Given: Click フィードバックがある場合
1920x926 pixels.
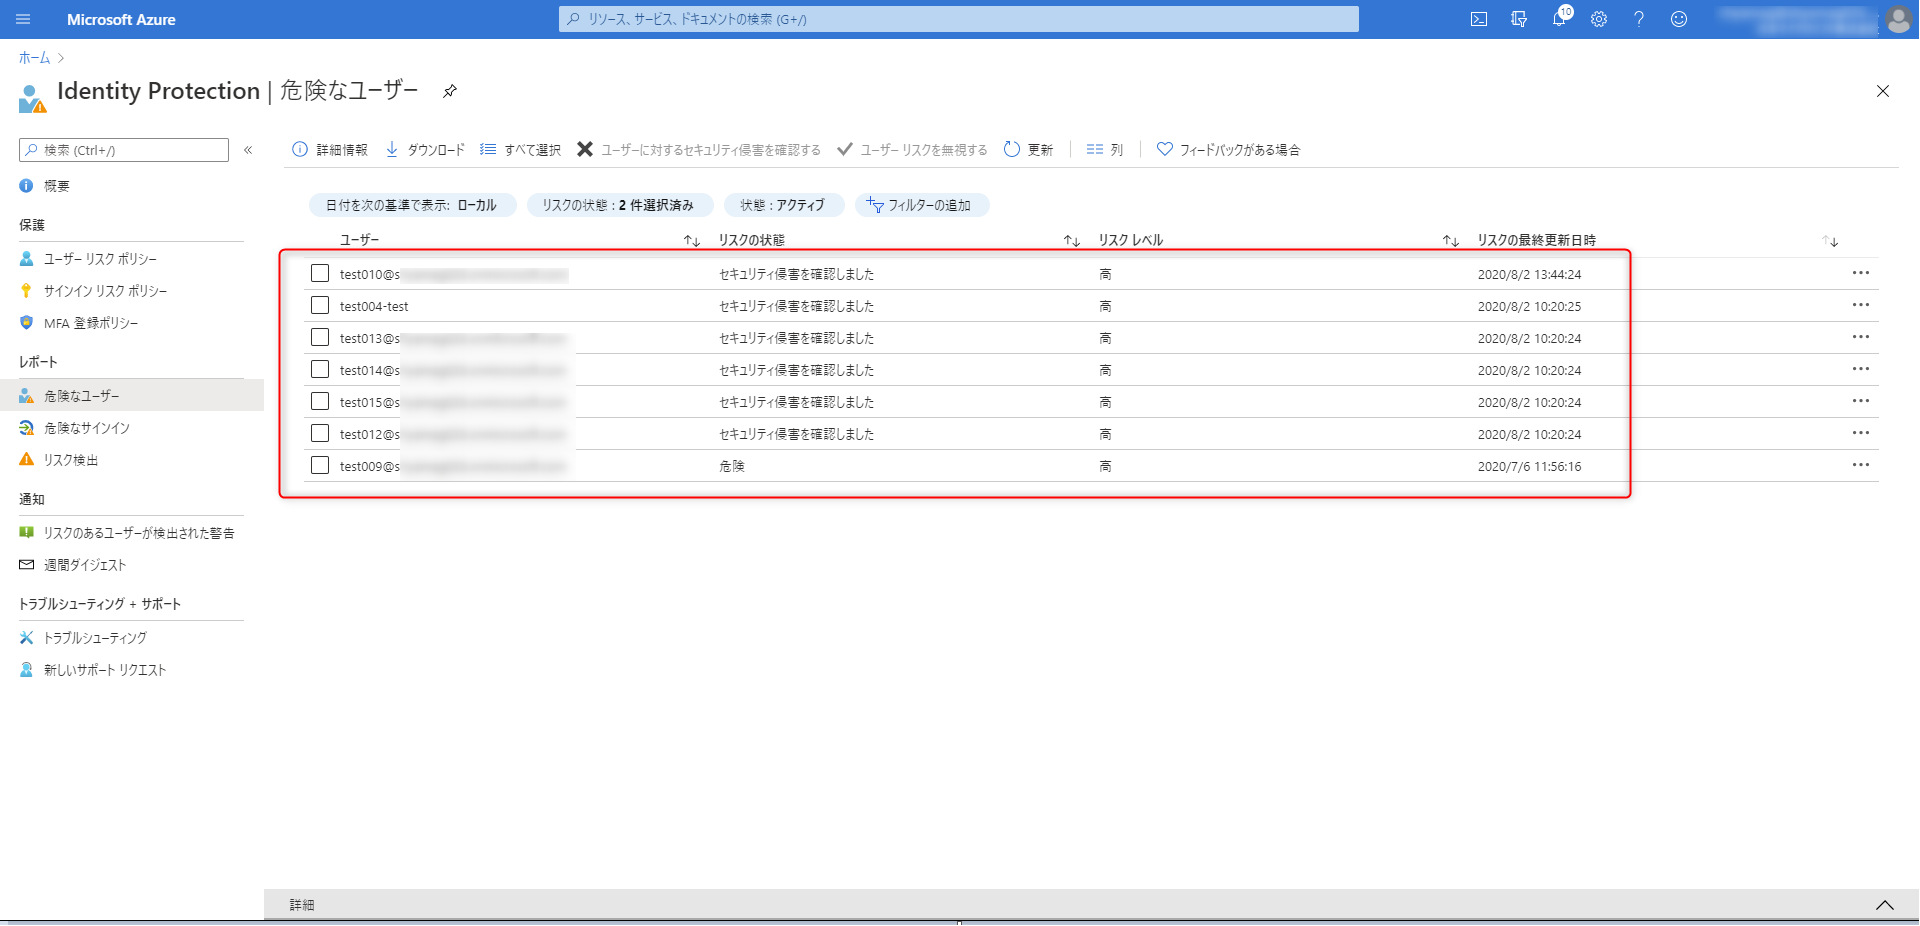Looking at the screenshot, I should tap(1228, 150).
